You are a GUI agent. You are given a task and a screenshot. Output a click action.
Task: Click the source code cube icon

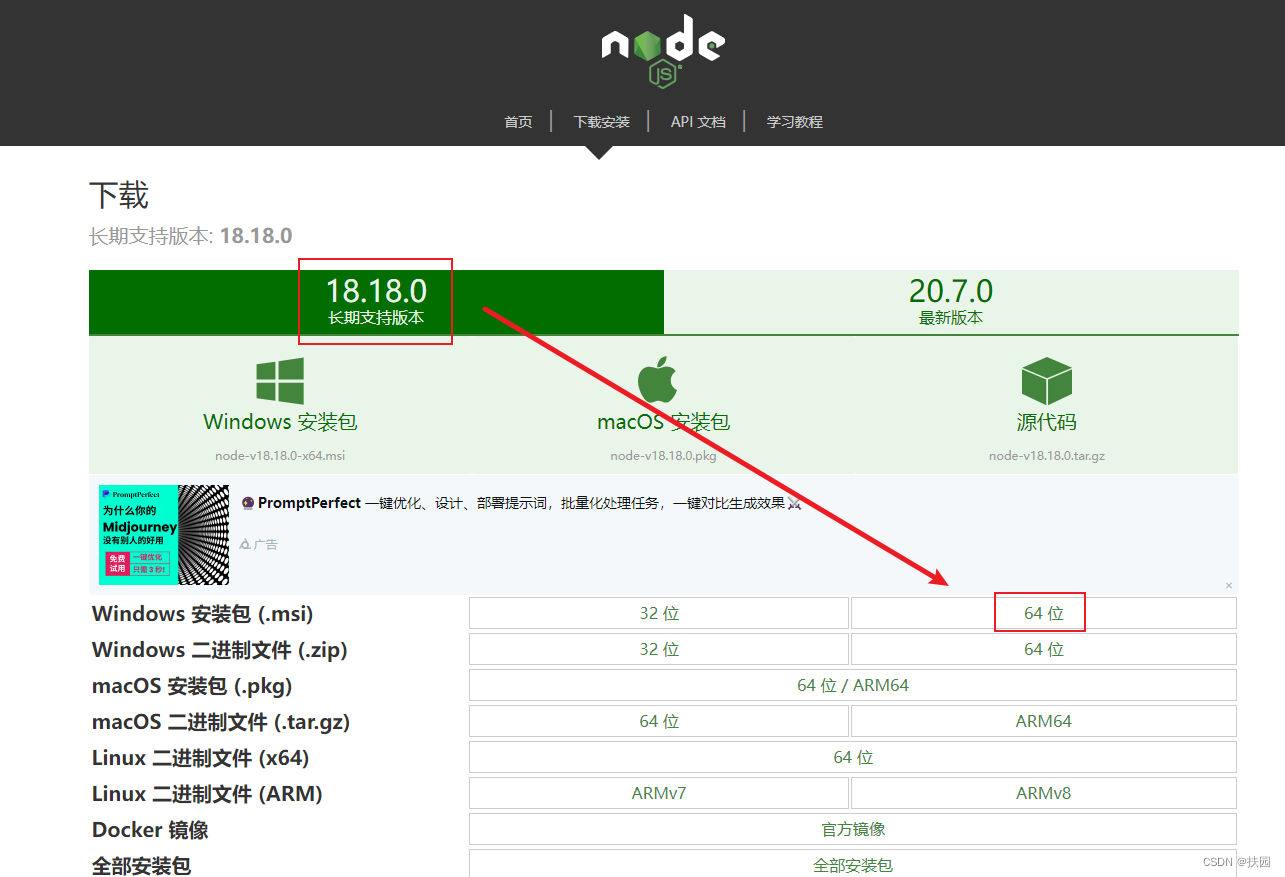pyautogui.click(x=1047, y=381)
